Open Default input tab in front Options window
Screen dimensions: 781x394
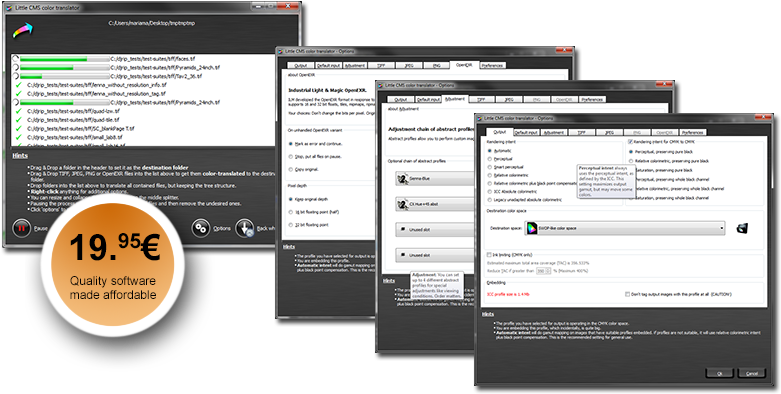tap(526, 133)
